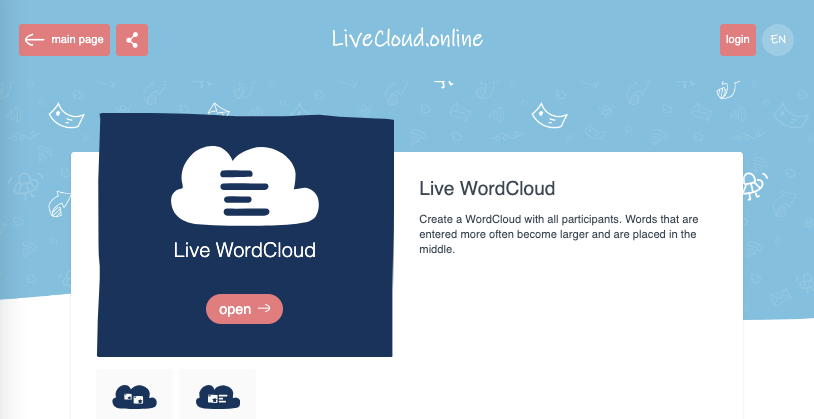Screen dimensions: 814x419
Task: Open the EN language selector
Action: (x=778, y=40)
